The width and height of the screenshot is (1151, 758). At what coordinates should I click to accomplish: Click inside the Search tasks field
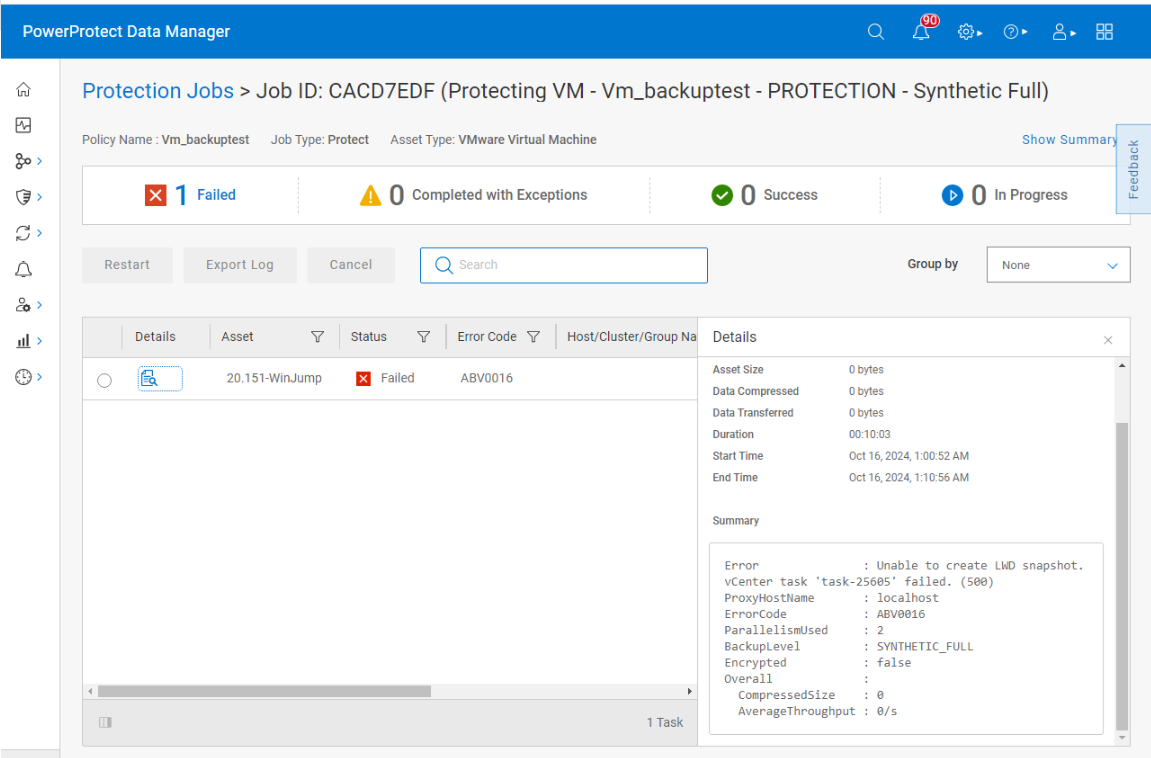coord(563,265)
